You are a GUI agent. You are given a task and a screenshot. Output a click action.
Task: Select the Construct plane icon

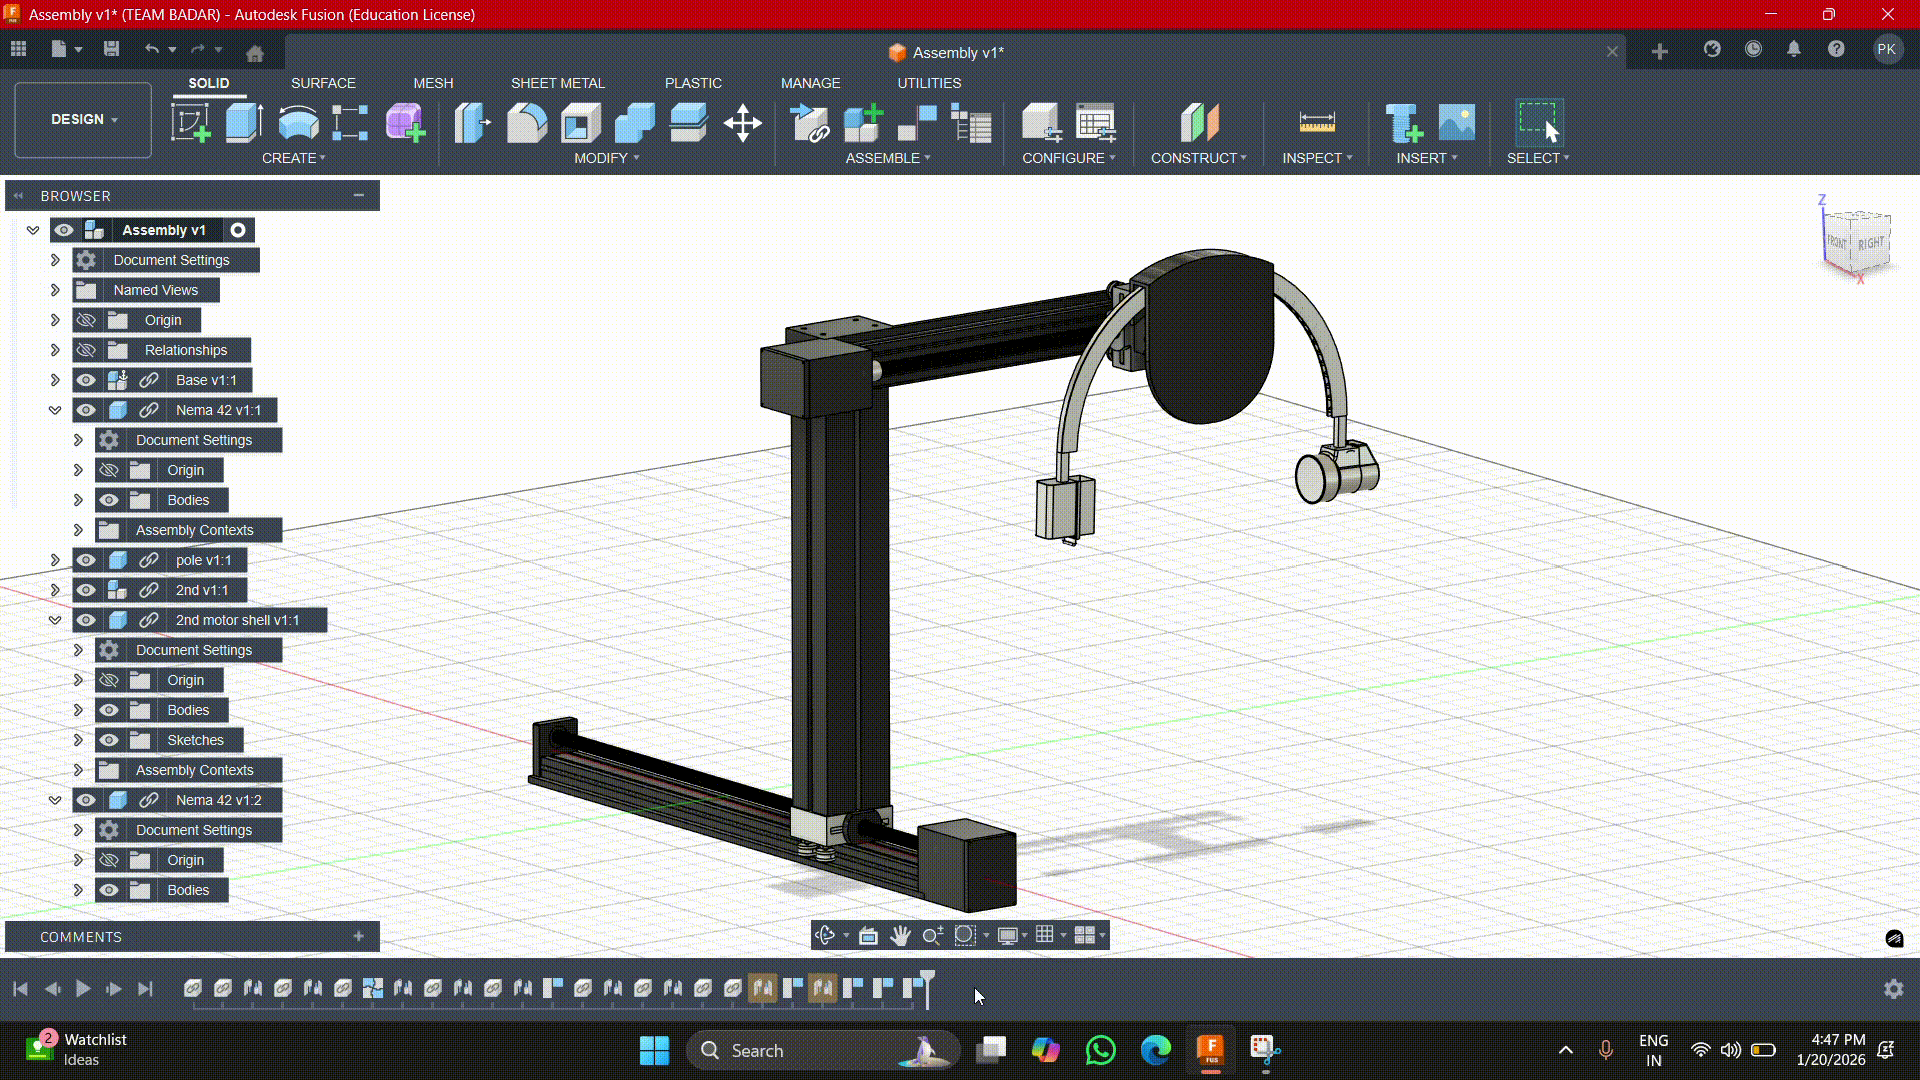[x=1199, y=123]
